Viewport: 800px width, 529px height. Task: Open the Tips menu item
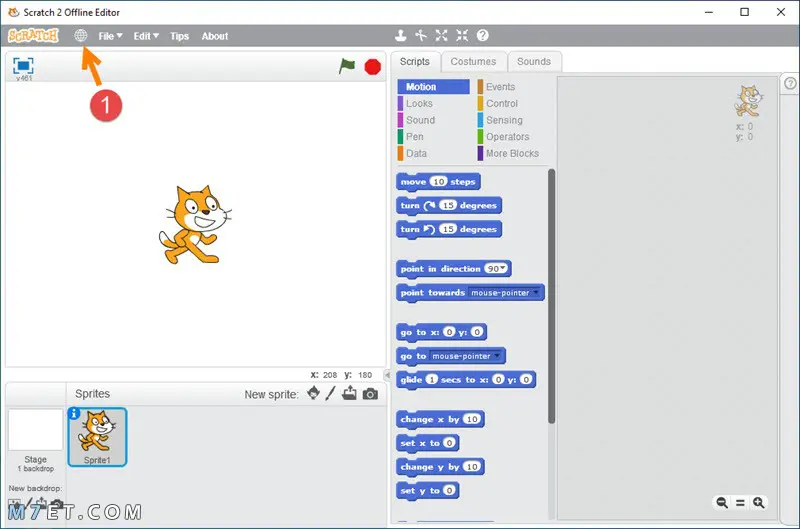coord(180,36)
